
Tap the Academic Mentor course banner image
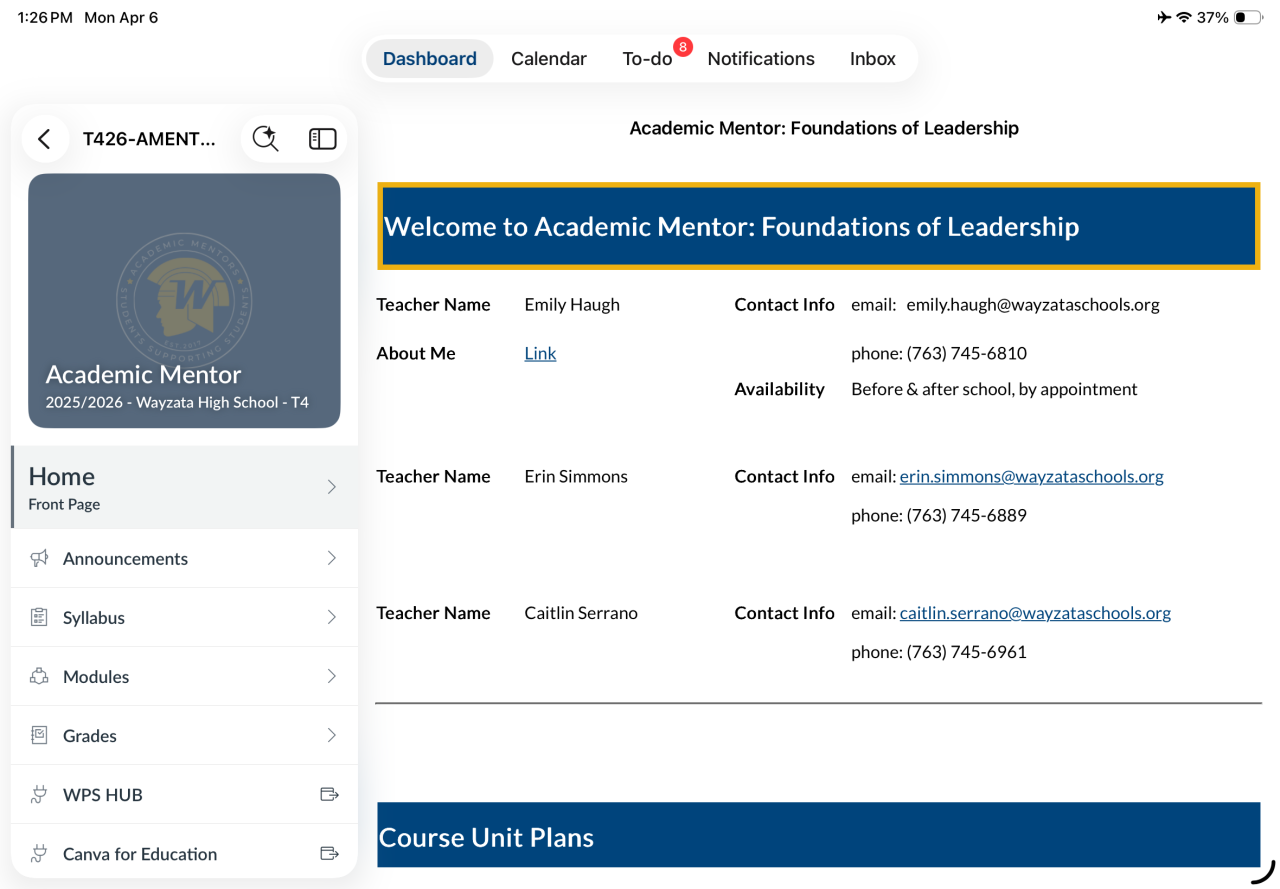pos(184,300)
